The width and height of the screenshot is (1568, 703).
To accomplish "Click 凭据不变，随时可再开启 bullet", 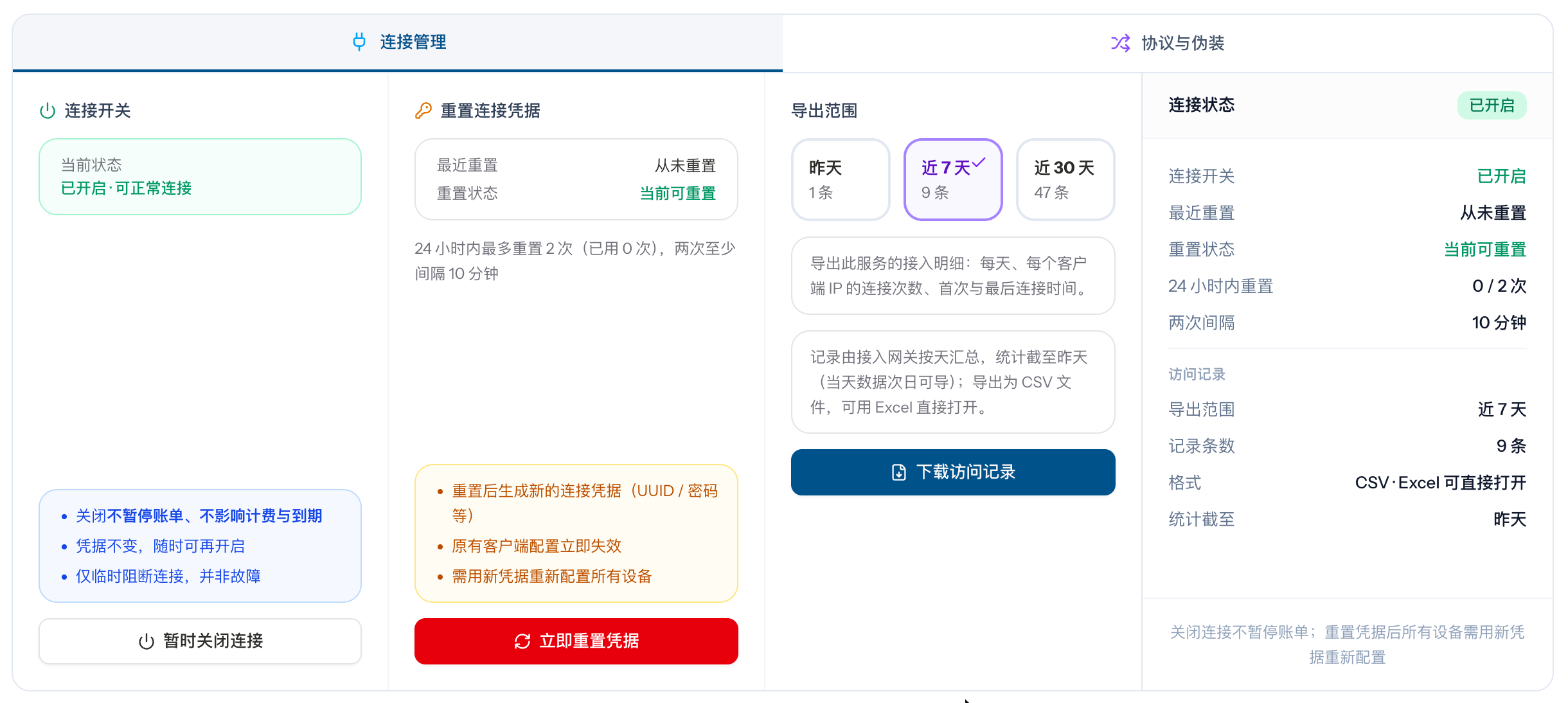I will (x=161, y=546).
